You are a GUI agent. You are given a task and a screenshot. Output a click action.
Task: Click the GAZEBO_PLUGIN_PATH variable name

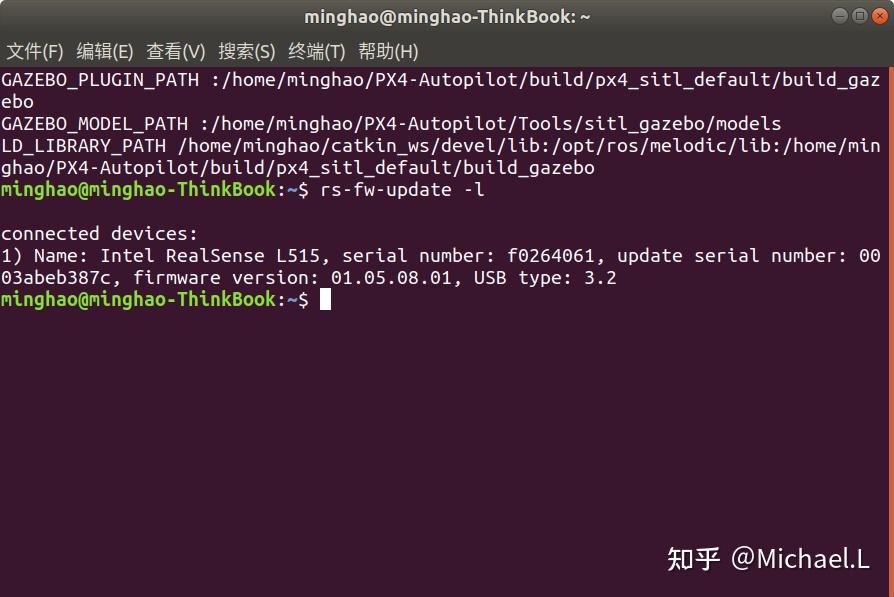[100, 80]
